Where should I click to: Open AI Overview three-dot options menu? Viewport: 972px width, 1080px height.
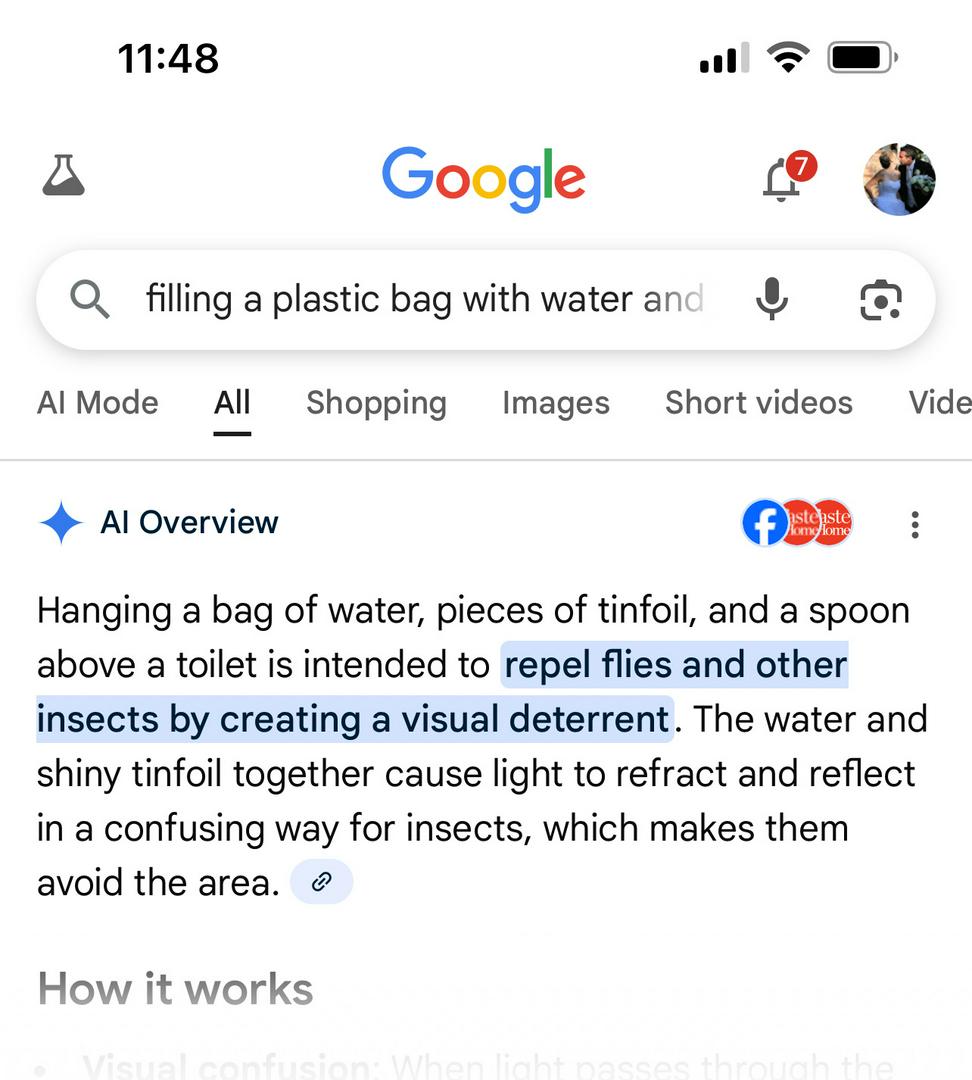(x=914, y=524)
